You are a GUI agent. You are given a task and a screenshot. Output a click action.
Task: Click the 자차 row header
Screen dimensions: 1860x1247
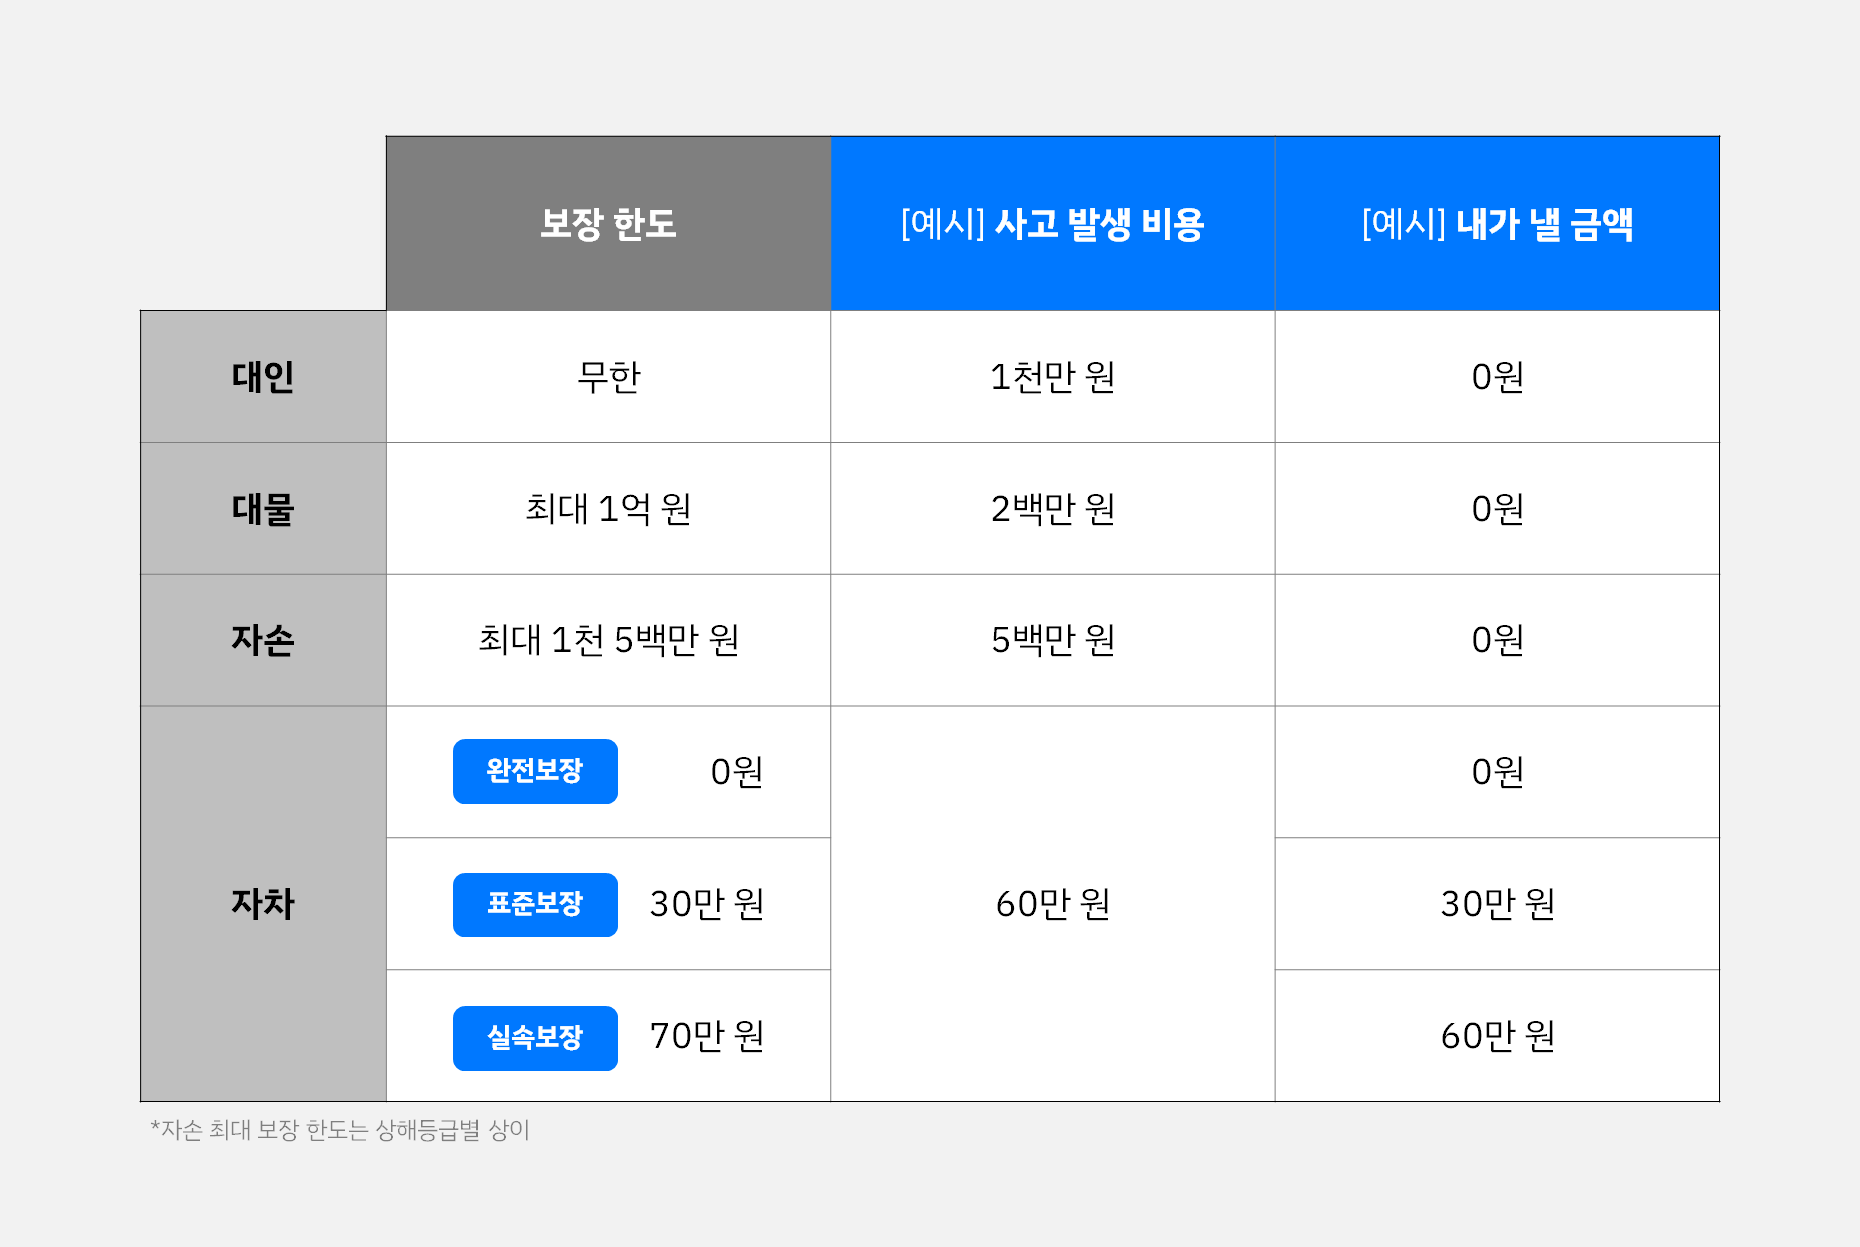tap(263, 904)
